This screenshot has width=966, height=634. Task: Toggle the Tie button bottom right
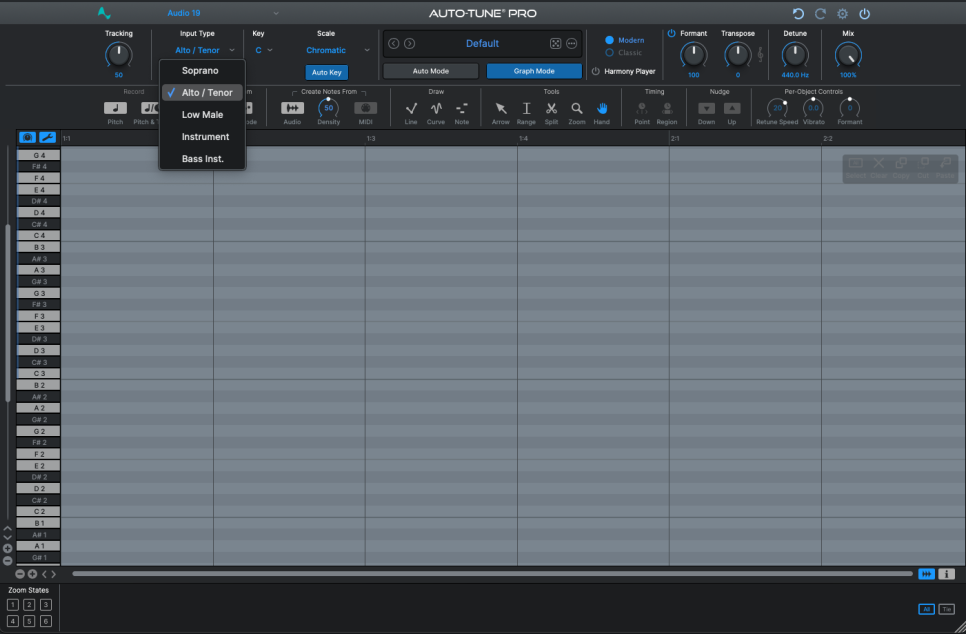point(946,609)
